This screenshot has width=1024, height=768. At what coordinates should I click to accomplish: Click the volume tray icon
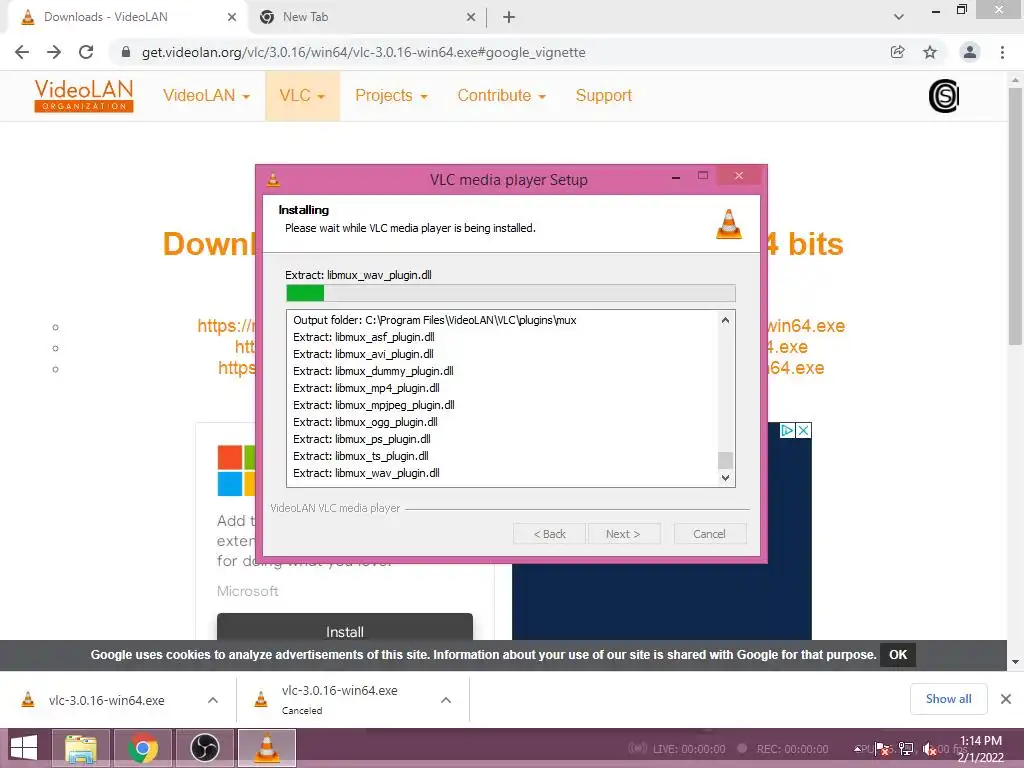(x=929, y=748)
